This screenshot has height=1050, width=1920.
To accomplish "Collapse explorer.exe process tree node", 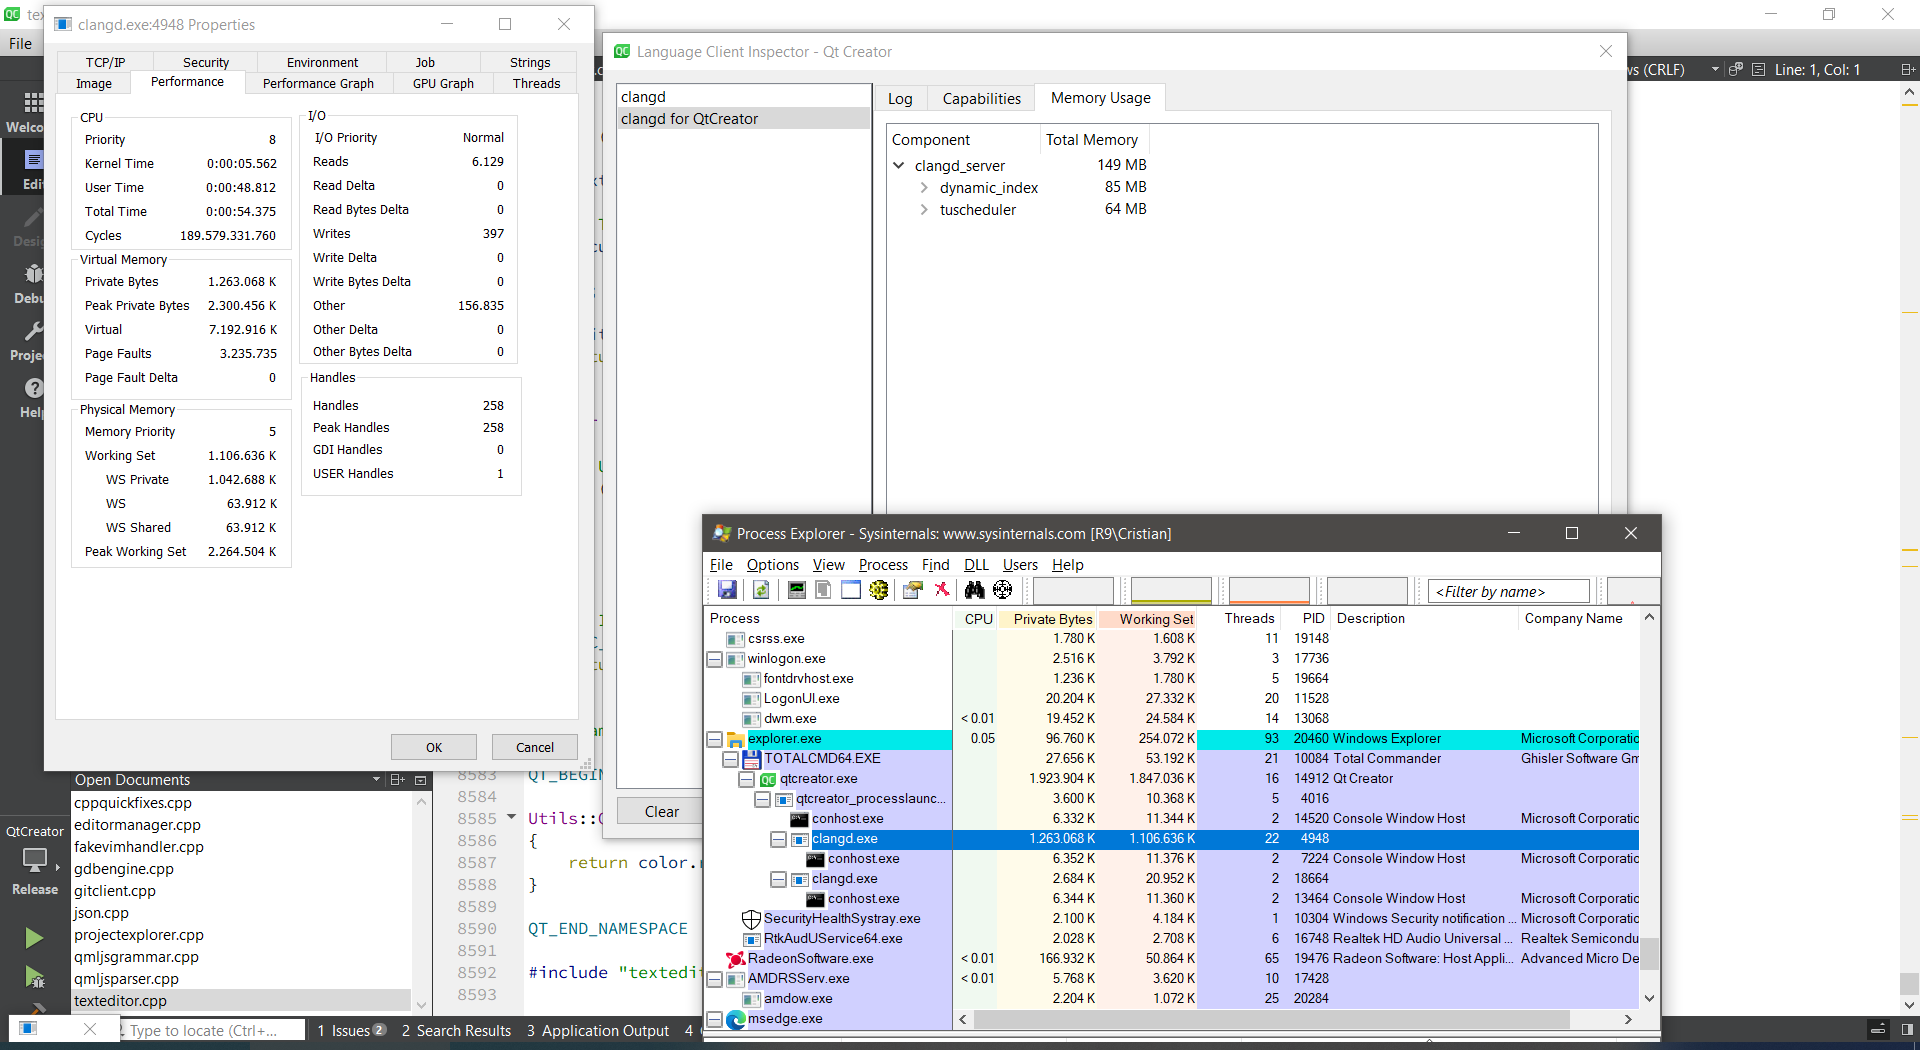I will (715, 739).
